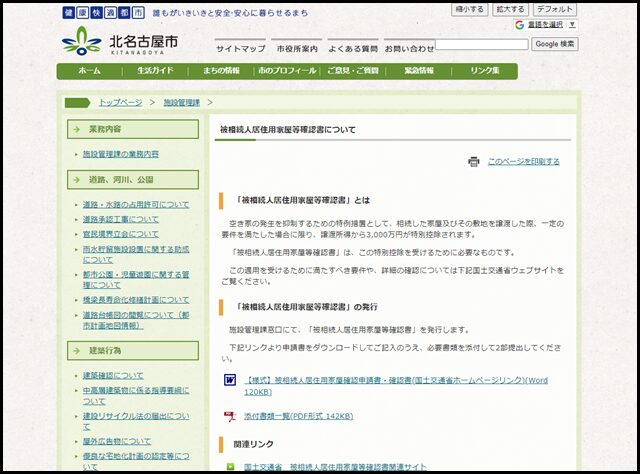Viewport: 640px width, 474px height.
Task: Click the green arrow beside 道路、河川、公園
Action: (x=76, y=180)
